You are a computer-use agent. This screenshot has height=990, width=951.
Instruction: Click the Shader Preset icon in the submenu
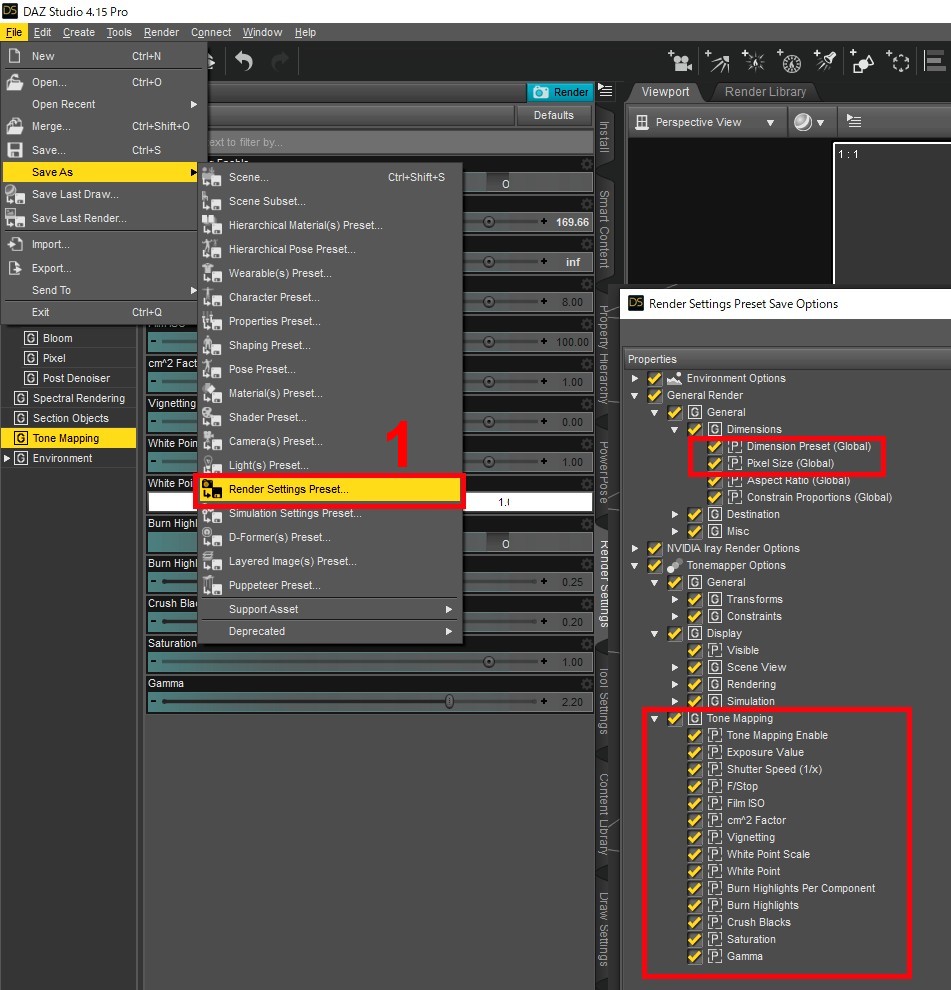point(212,417)
